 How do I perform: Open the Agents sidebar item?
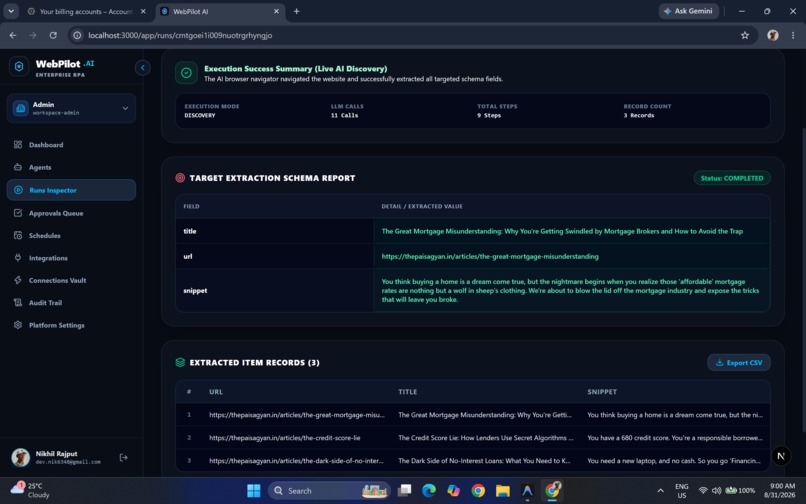pyautogui.click(x=71, y=167)
